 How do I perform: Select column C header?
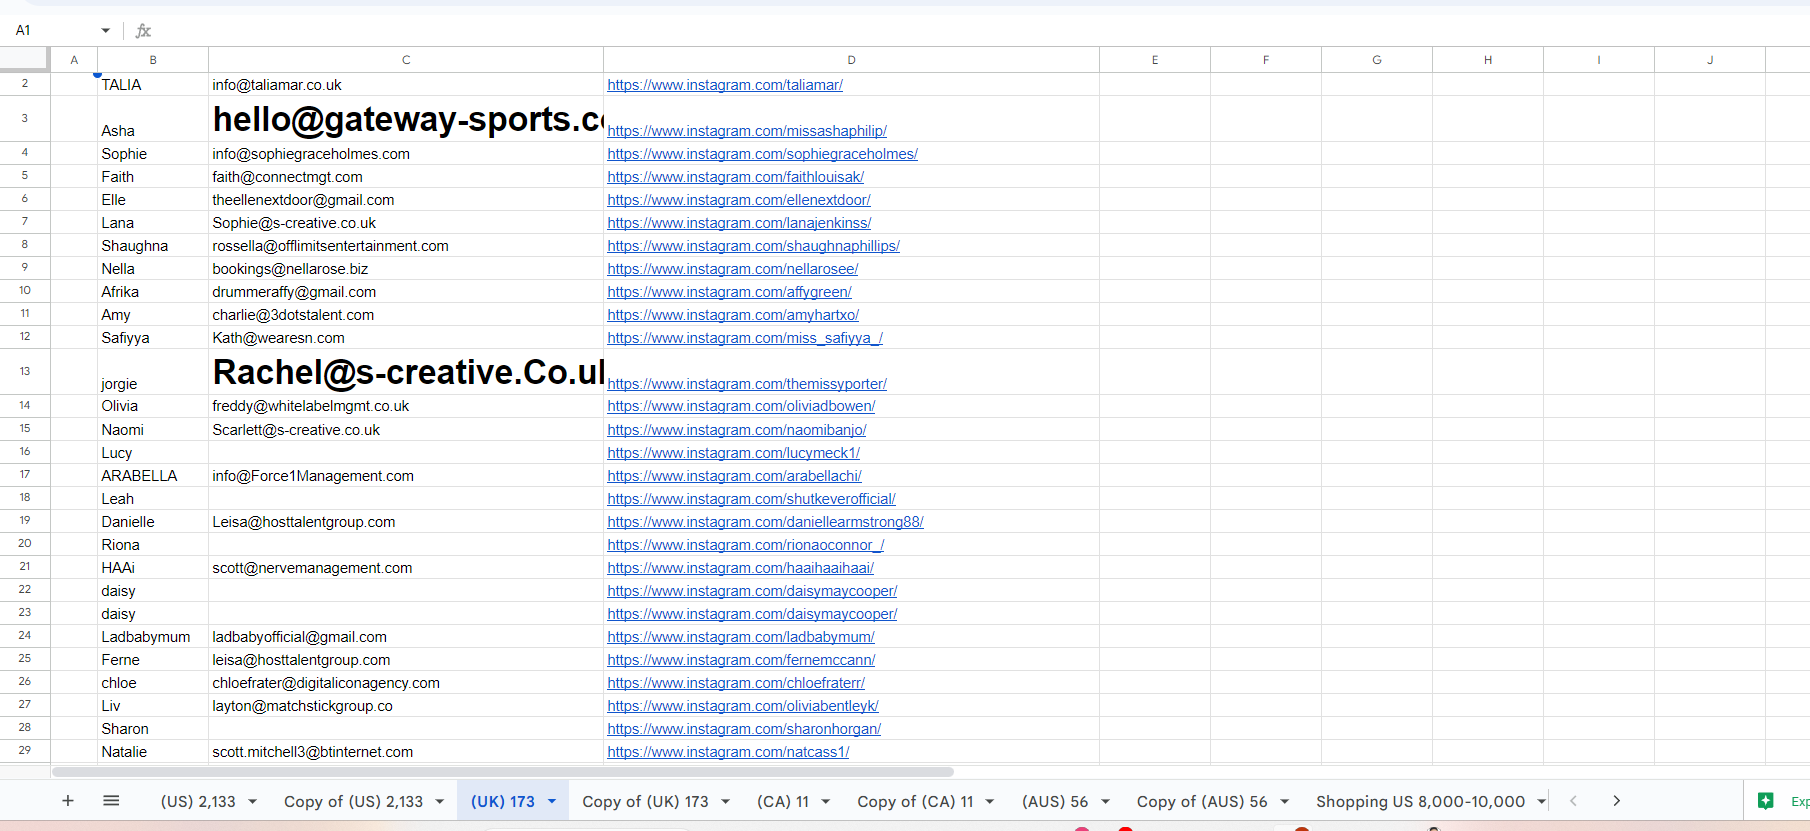406,60
